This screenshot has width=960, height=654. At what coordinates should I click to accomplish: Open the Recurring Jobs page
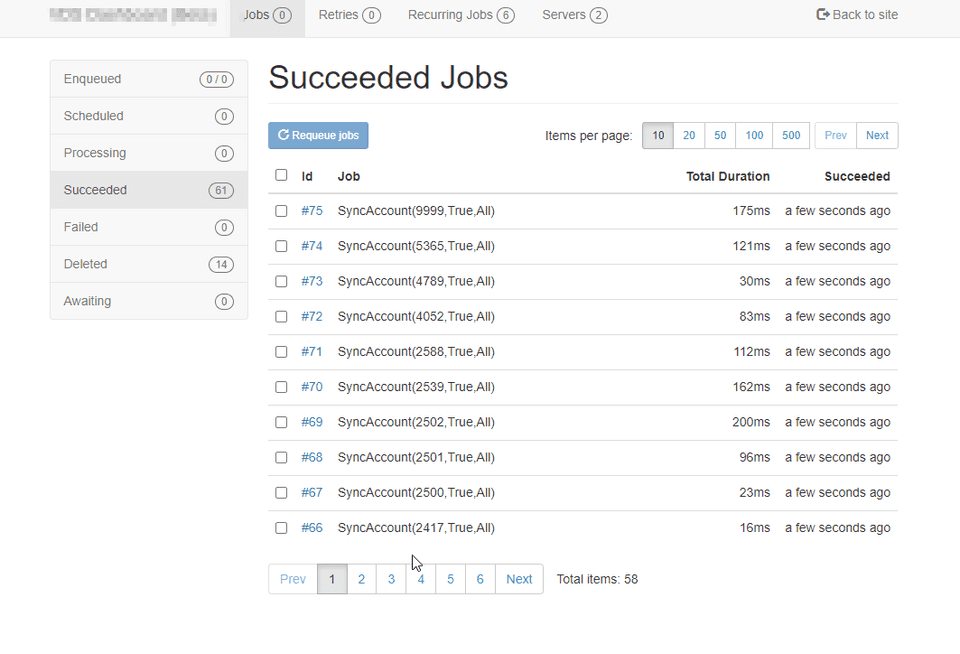click(x=461, y=15)
